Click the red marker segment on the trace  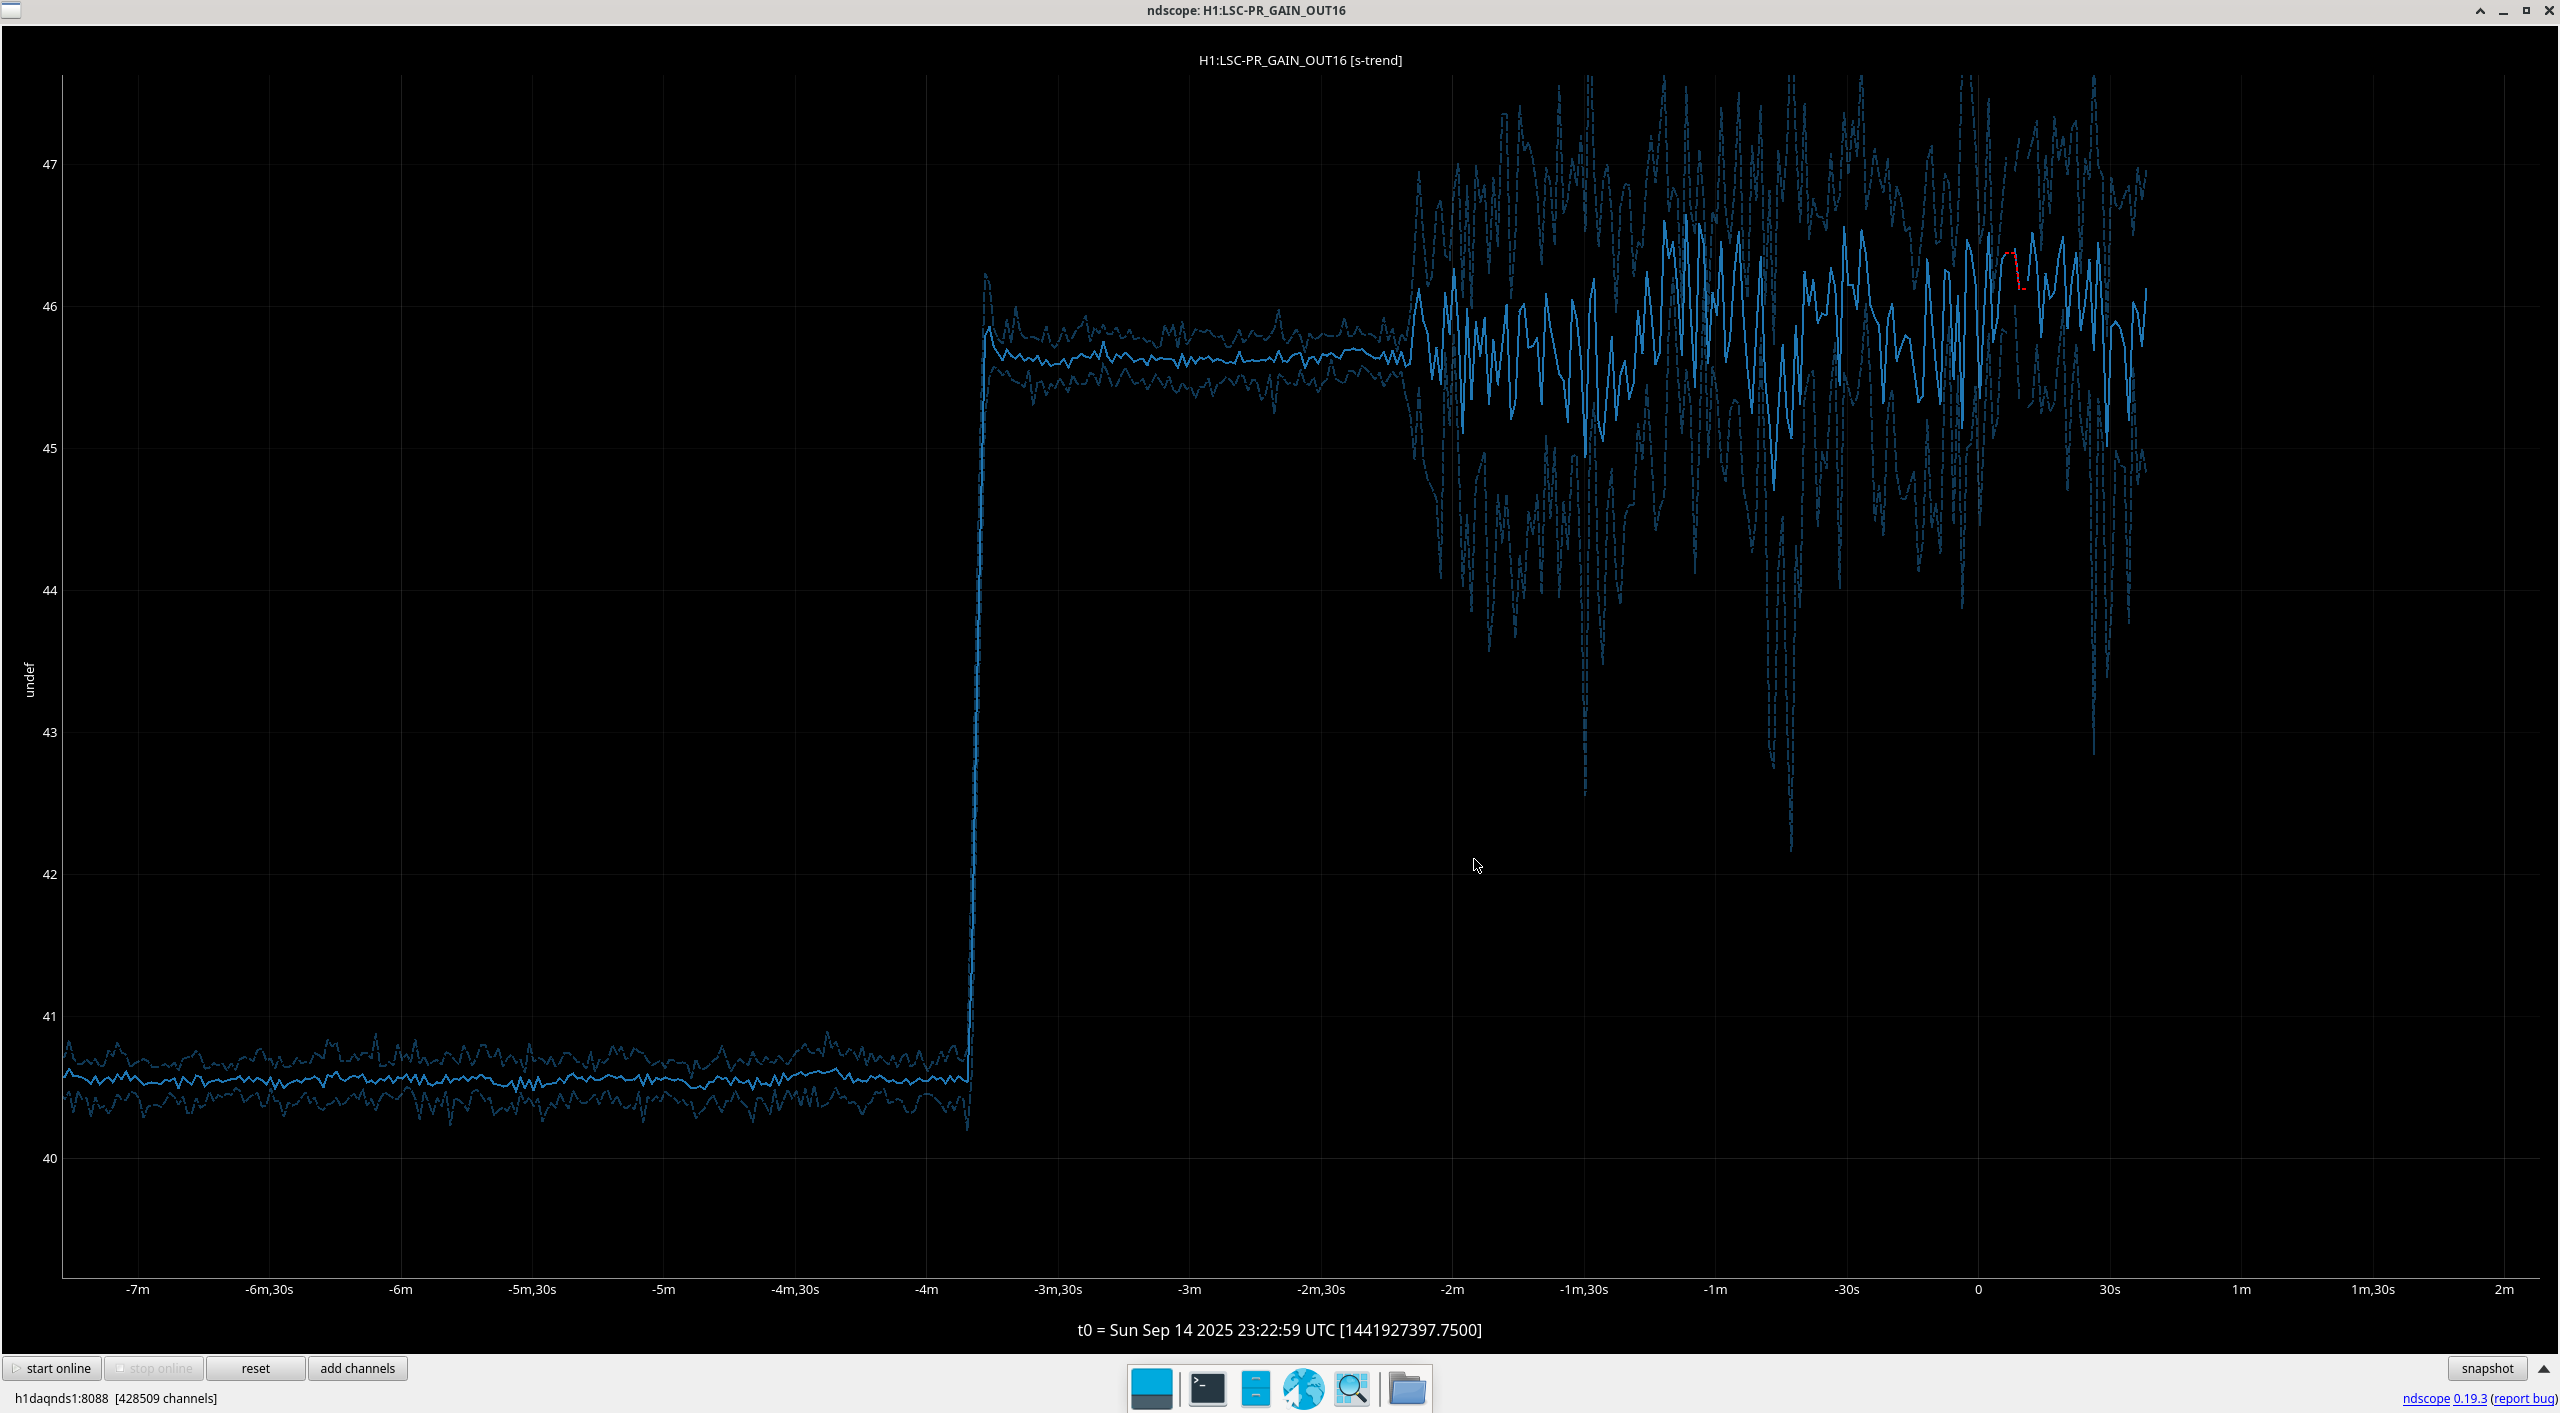[2016, 268]
